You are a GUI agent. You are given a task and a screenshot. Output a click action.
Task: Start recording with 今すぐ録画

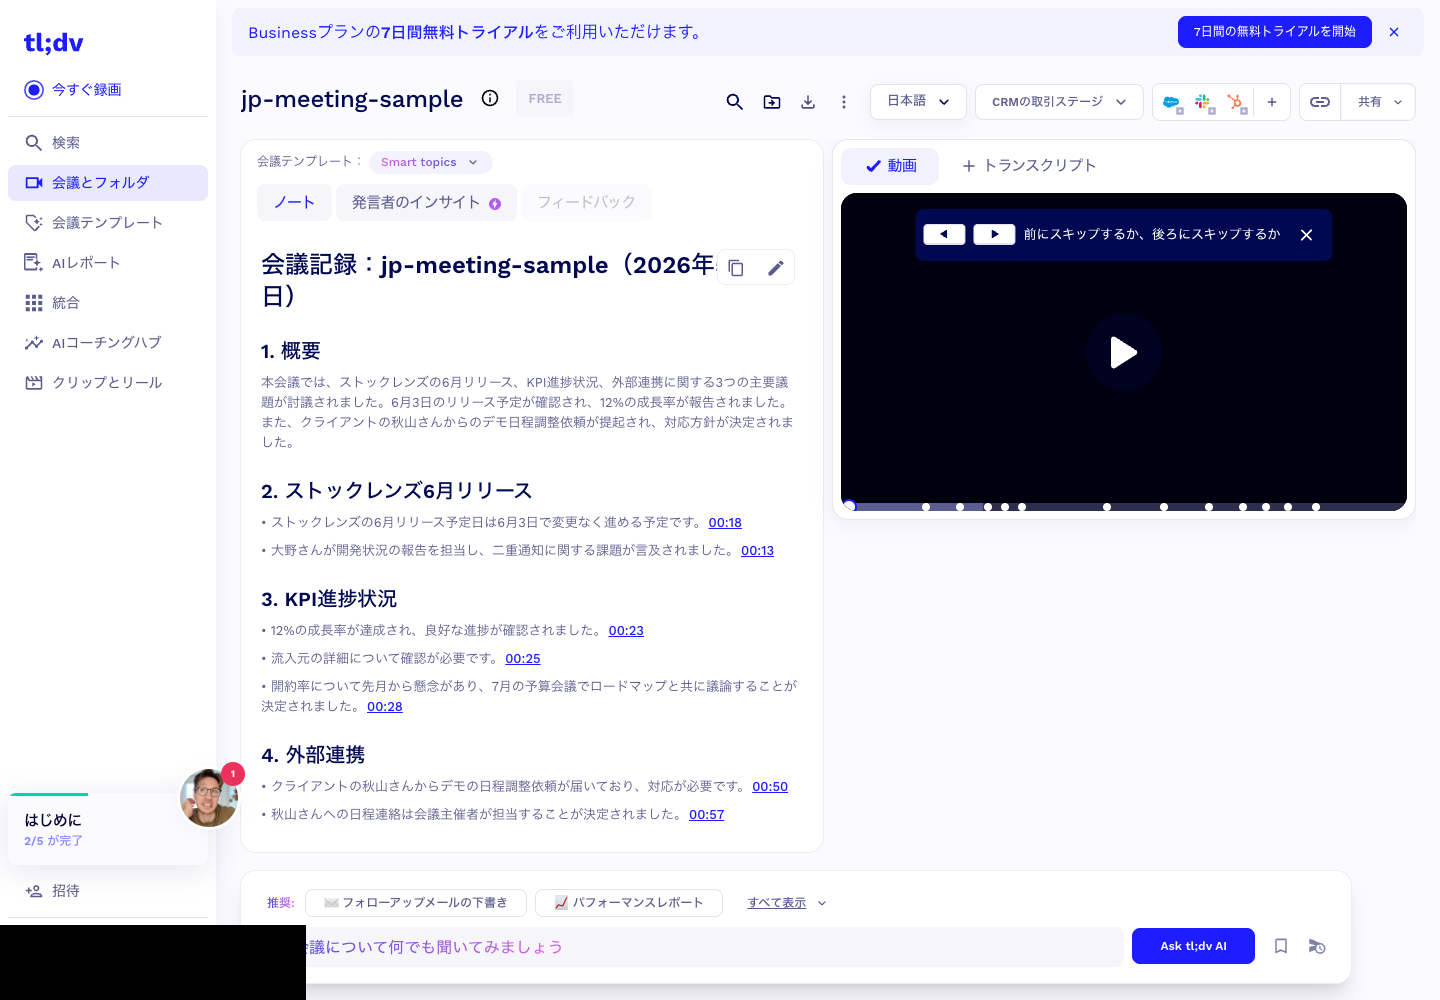[x=73, y=90]
